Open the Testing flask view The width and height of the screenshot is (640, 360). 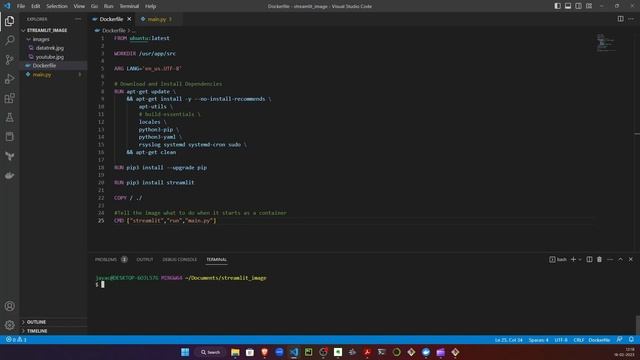[x=9, y=118]
